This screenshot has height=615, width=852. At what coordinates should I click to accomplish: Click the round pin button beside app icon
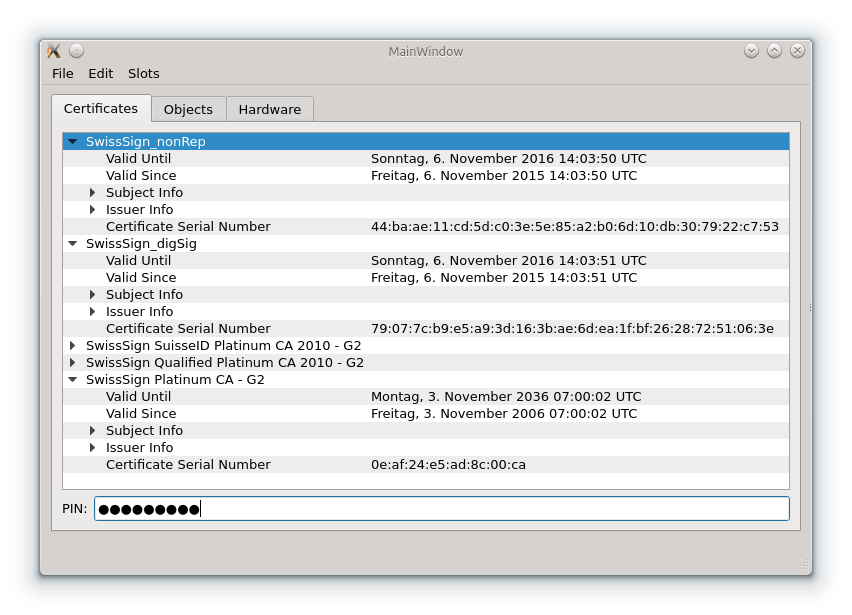pyautogui.click(x=77, y=51)
